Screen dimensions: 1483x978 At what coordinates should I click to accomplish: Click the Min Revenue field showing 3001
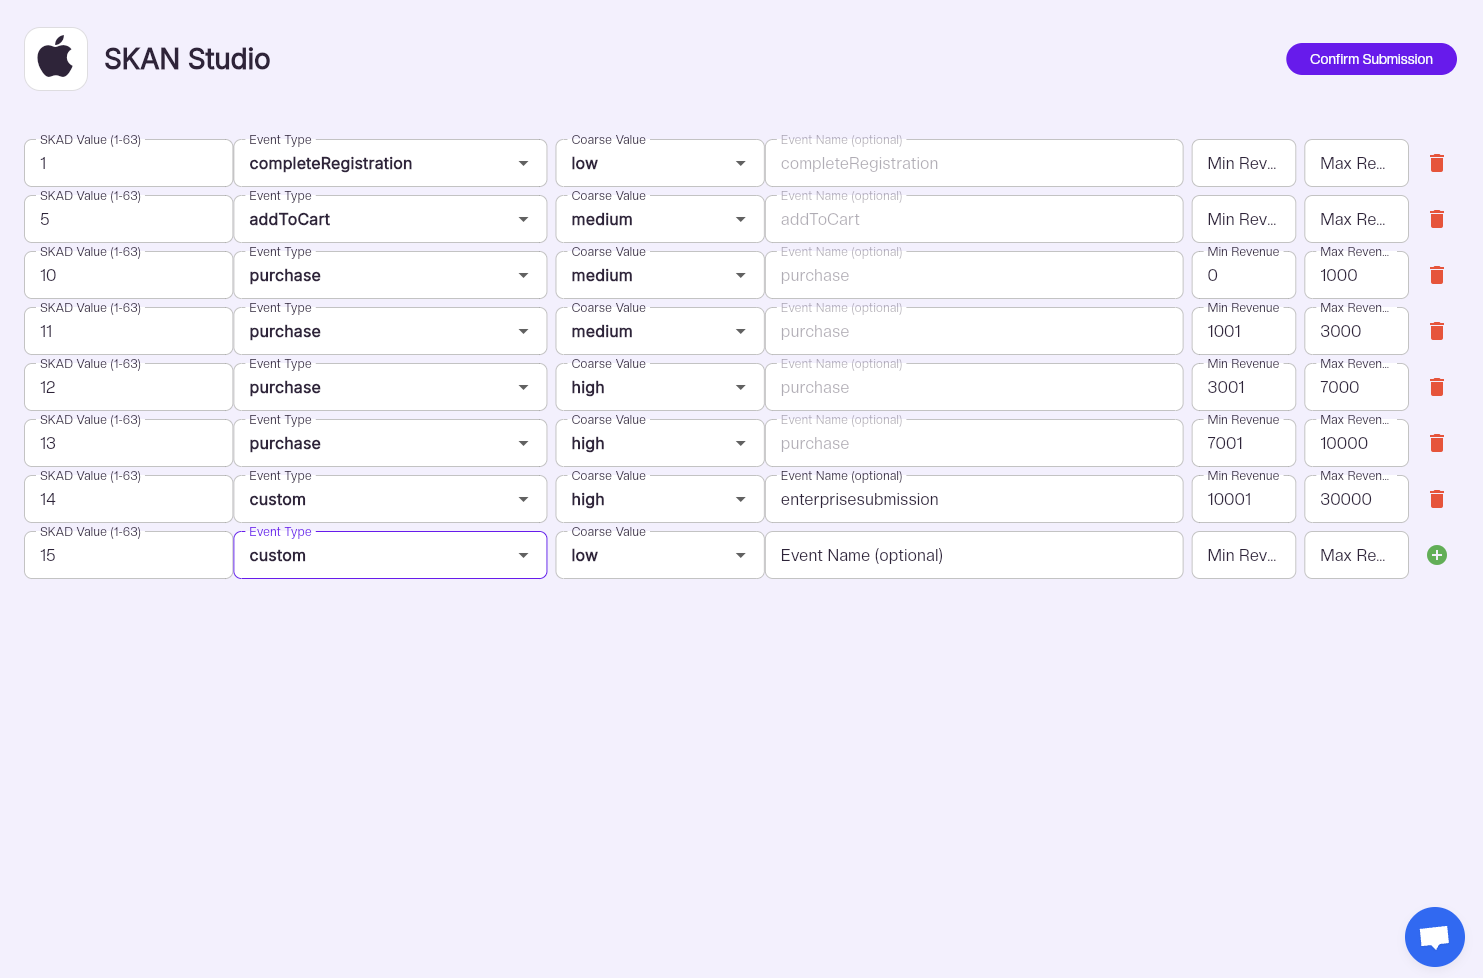coord(1243,387)
